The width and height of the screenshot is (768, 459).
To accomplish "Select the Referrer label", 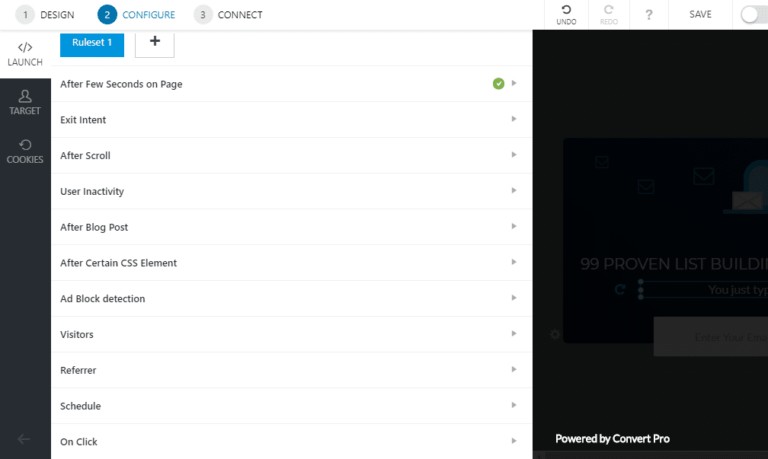I will 78,370.
